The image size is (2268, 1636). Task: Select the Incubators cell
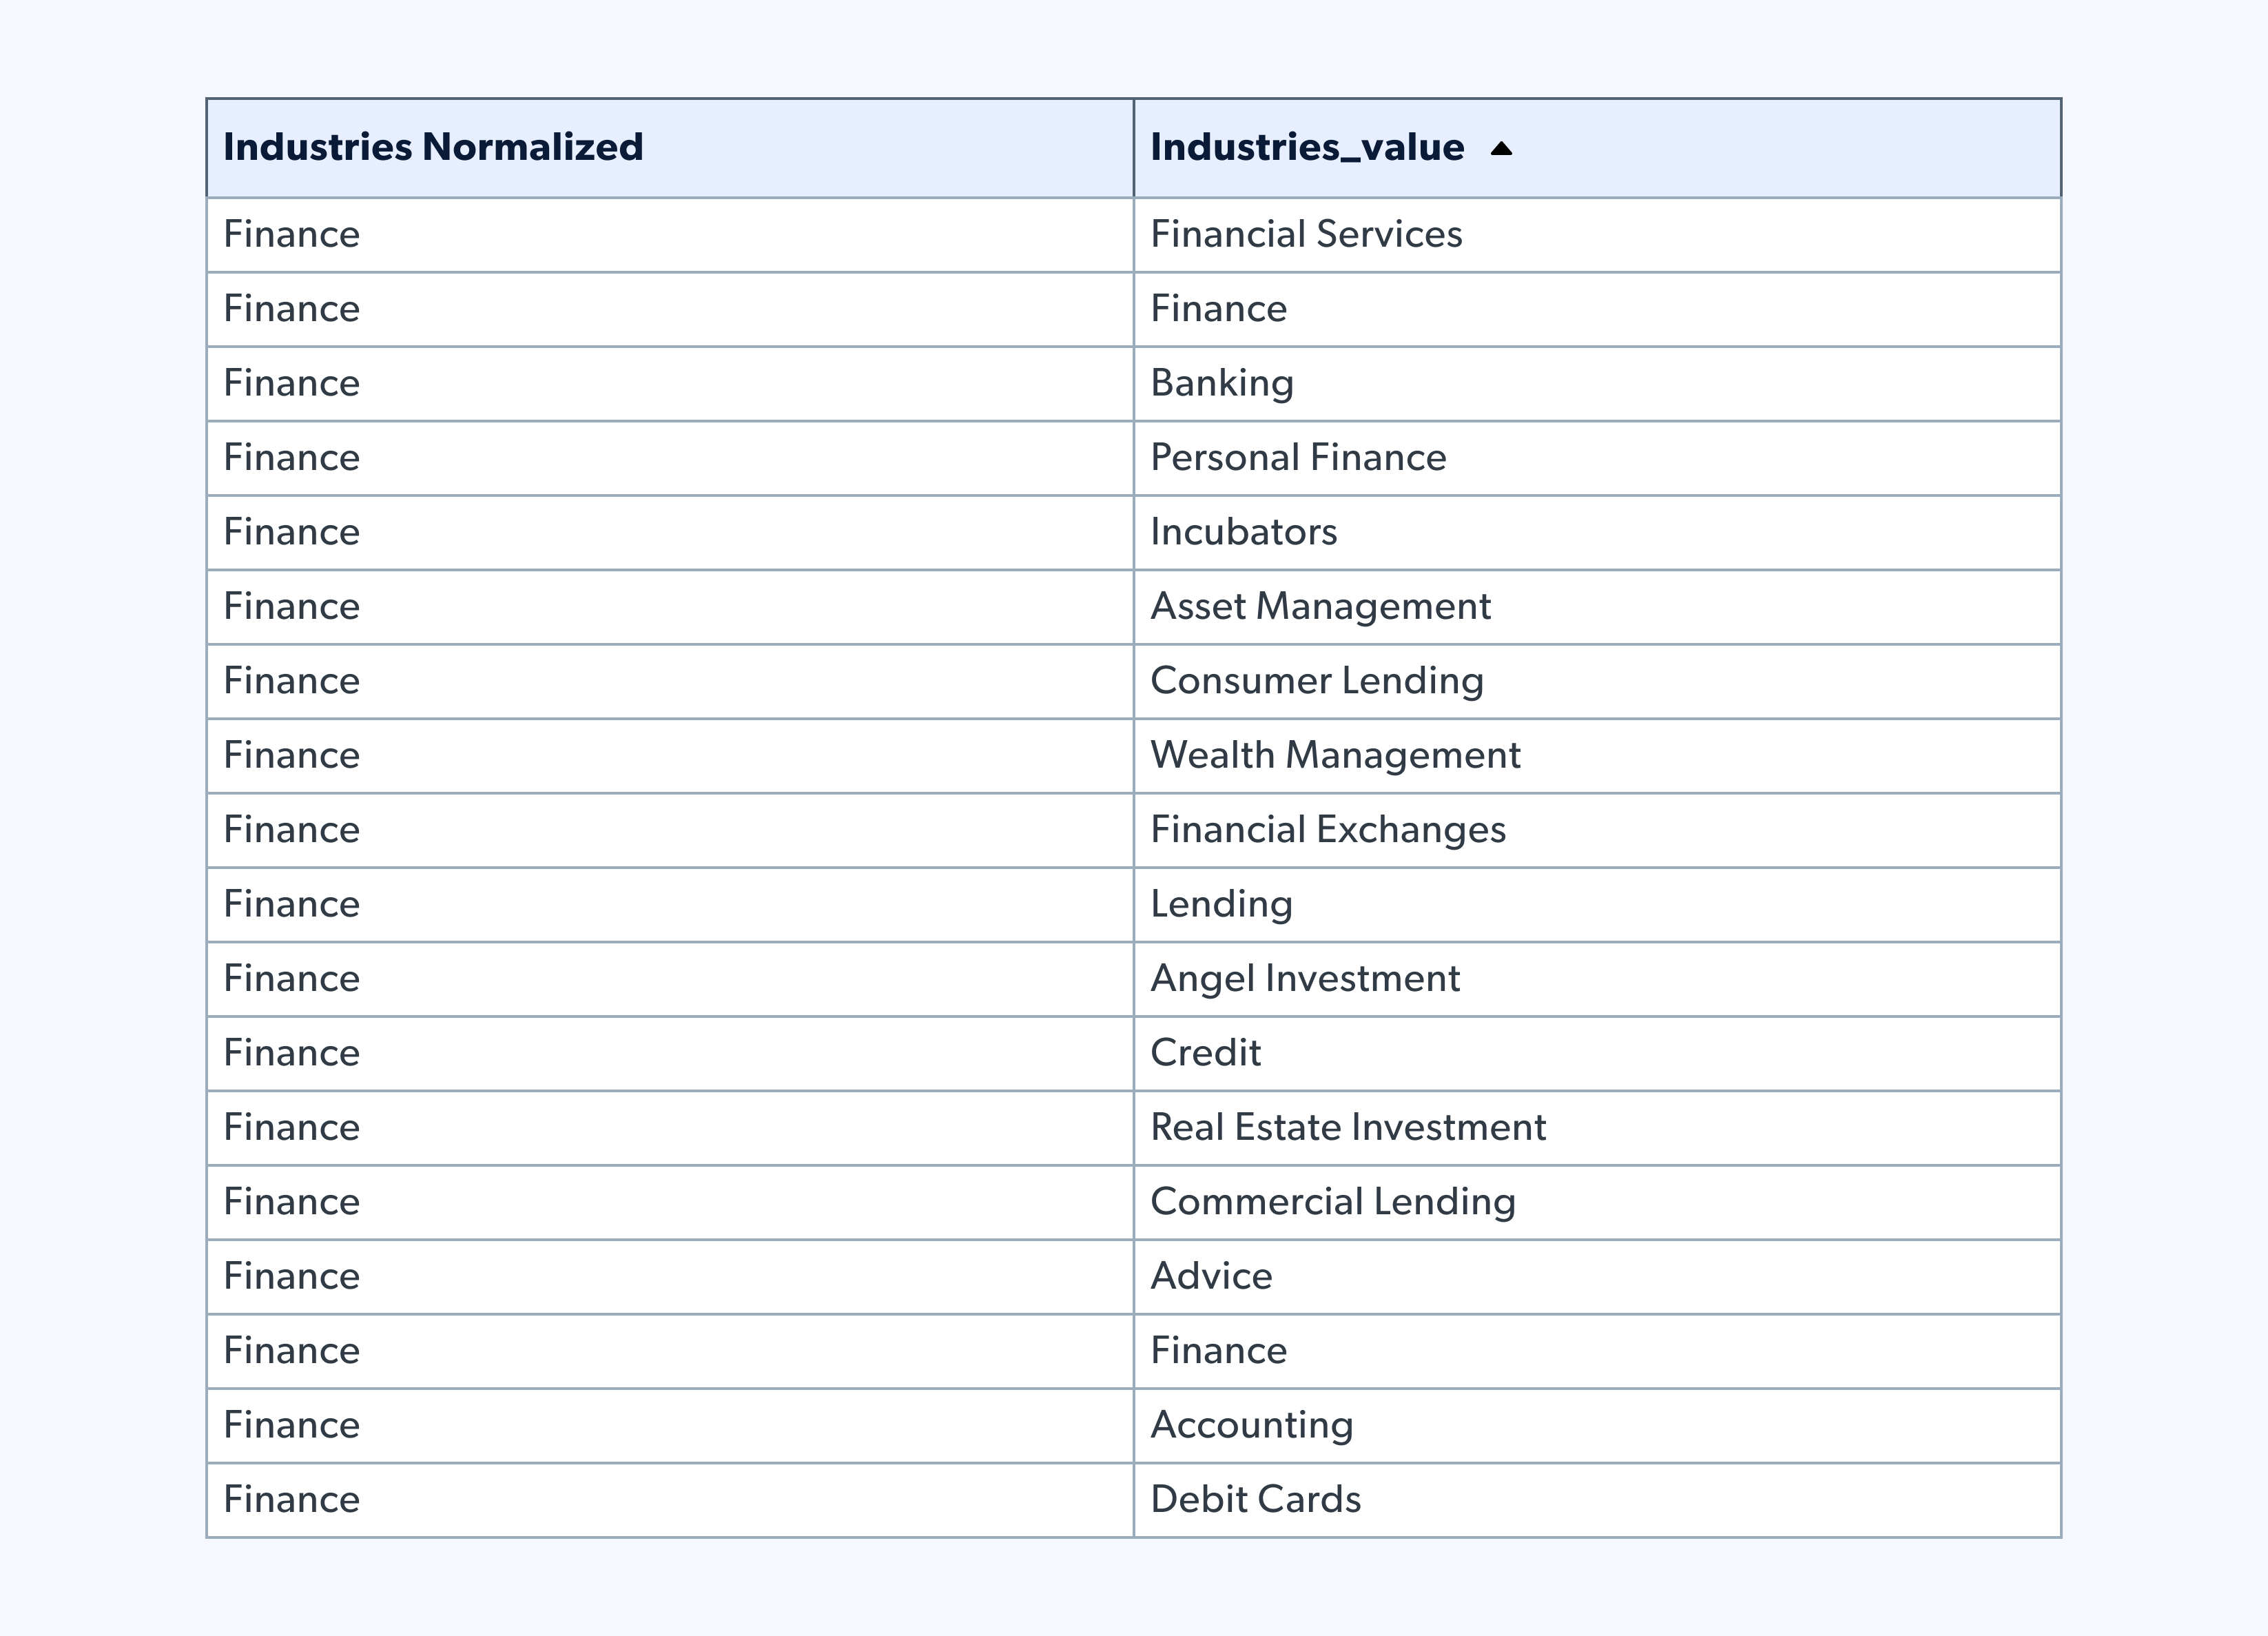click(1243, 532)
